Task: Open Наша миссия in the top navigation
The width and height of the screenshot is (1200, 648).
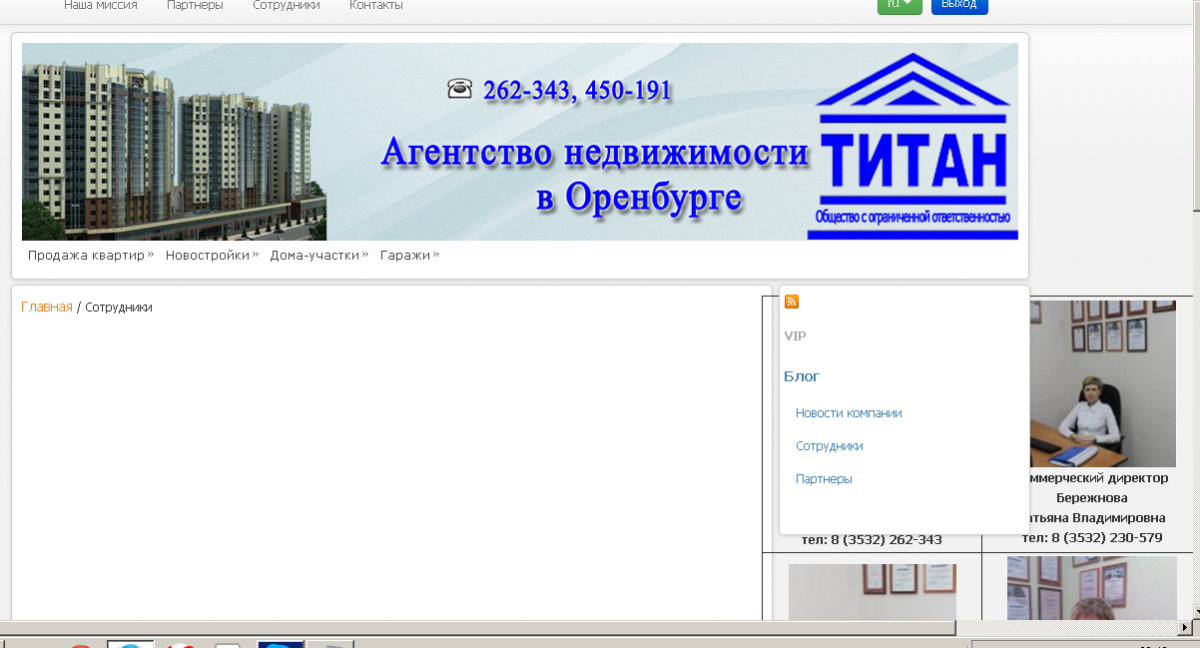Action: coord(101,5)
